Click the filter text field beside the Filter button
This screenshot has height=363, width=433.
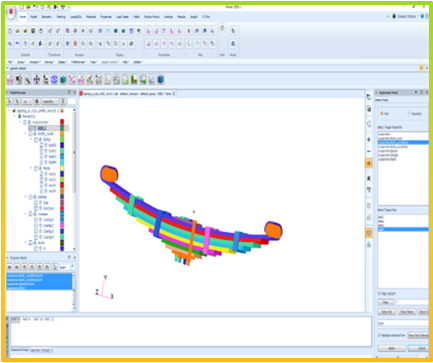pyautogui.click(x=412, y=302)
